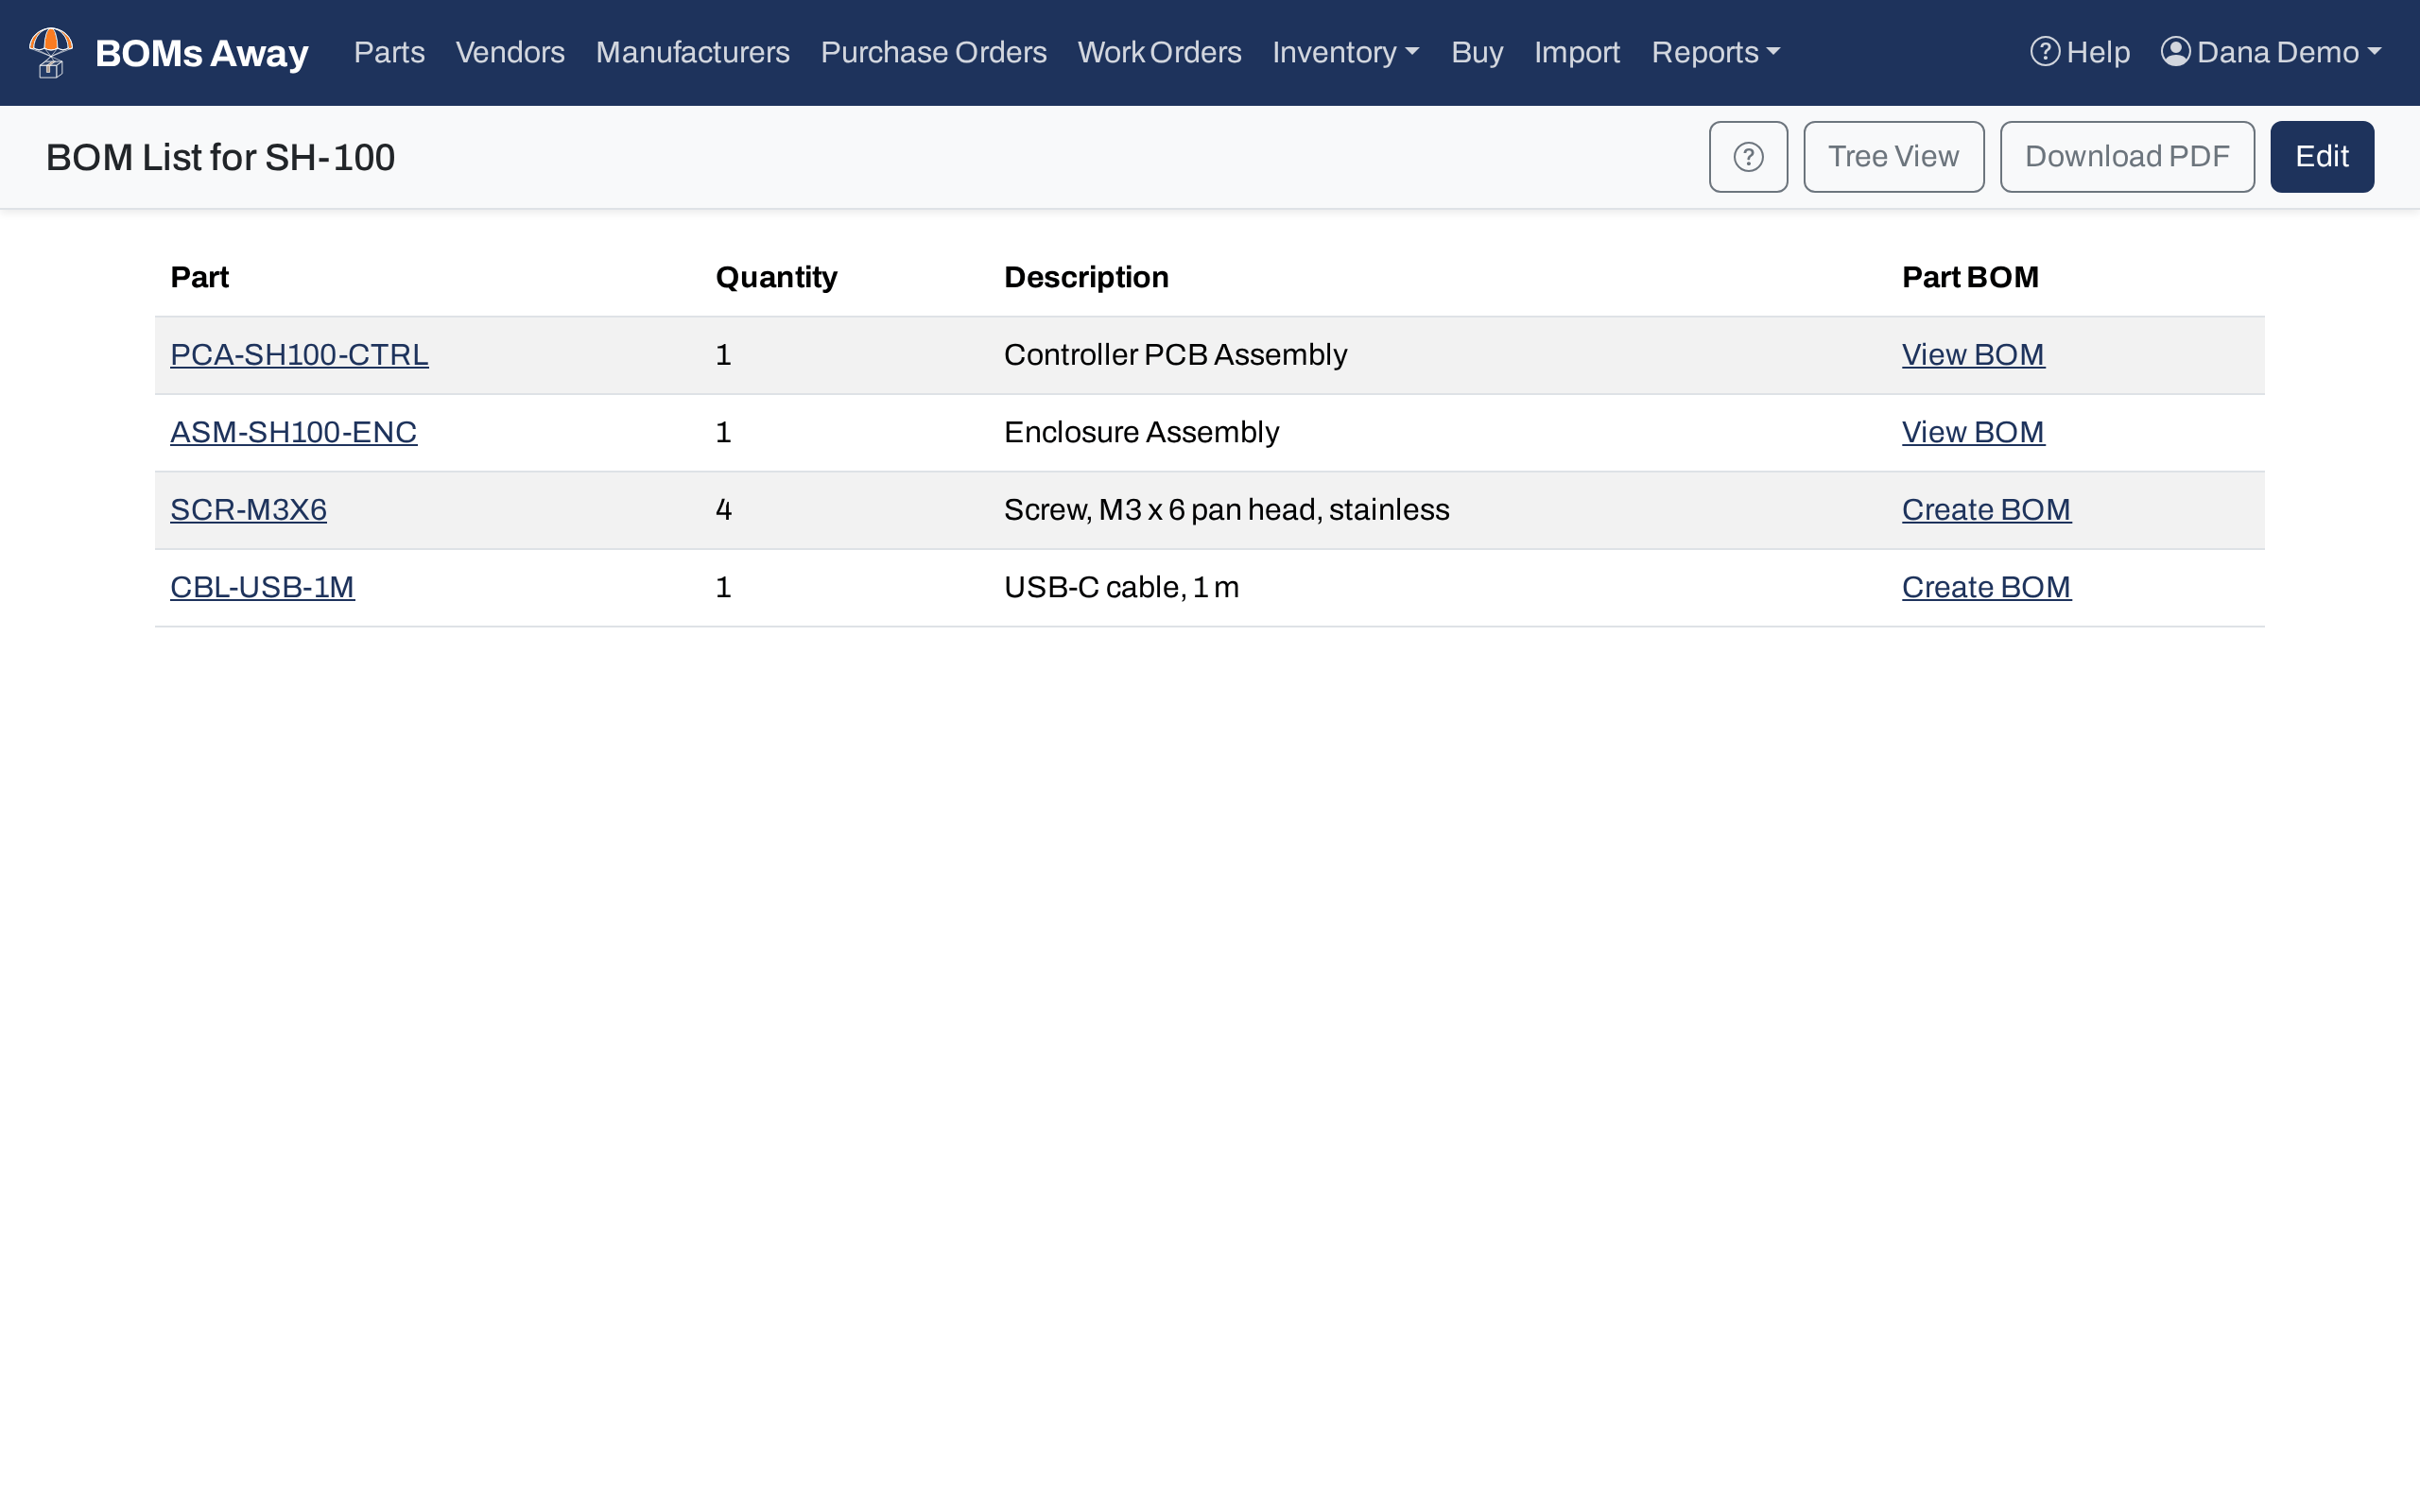Open part SCR-M3X6

pyautogui.click(x=248, y=510)
